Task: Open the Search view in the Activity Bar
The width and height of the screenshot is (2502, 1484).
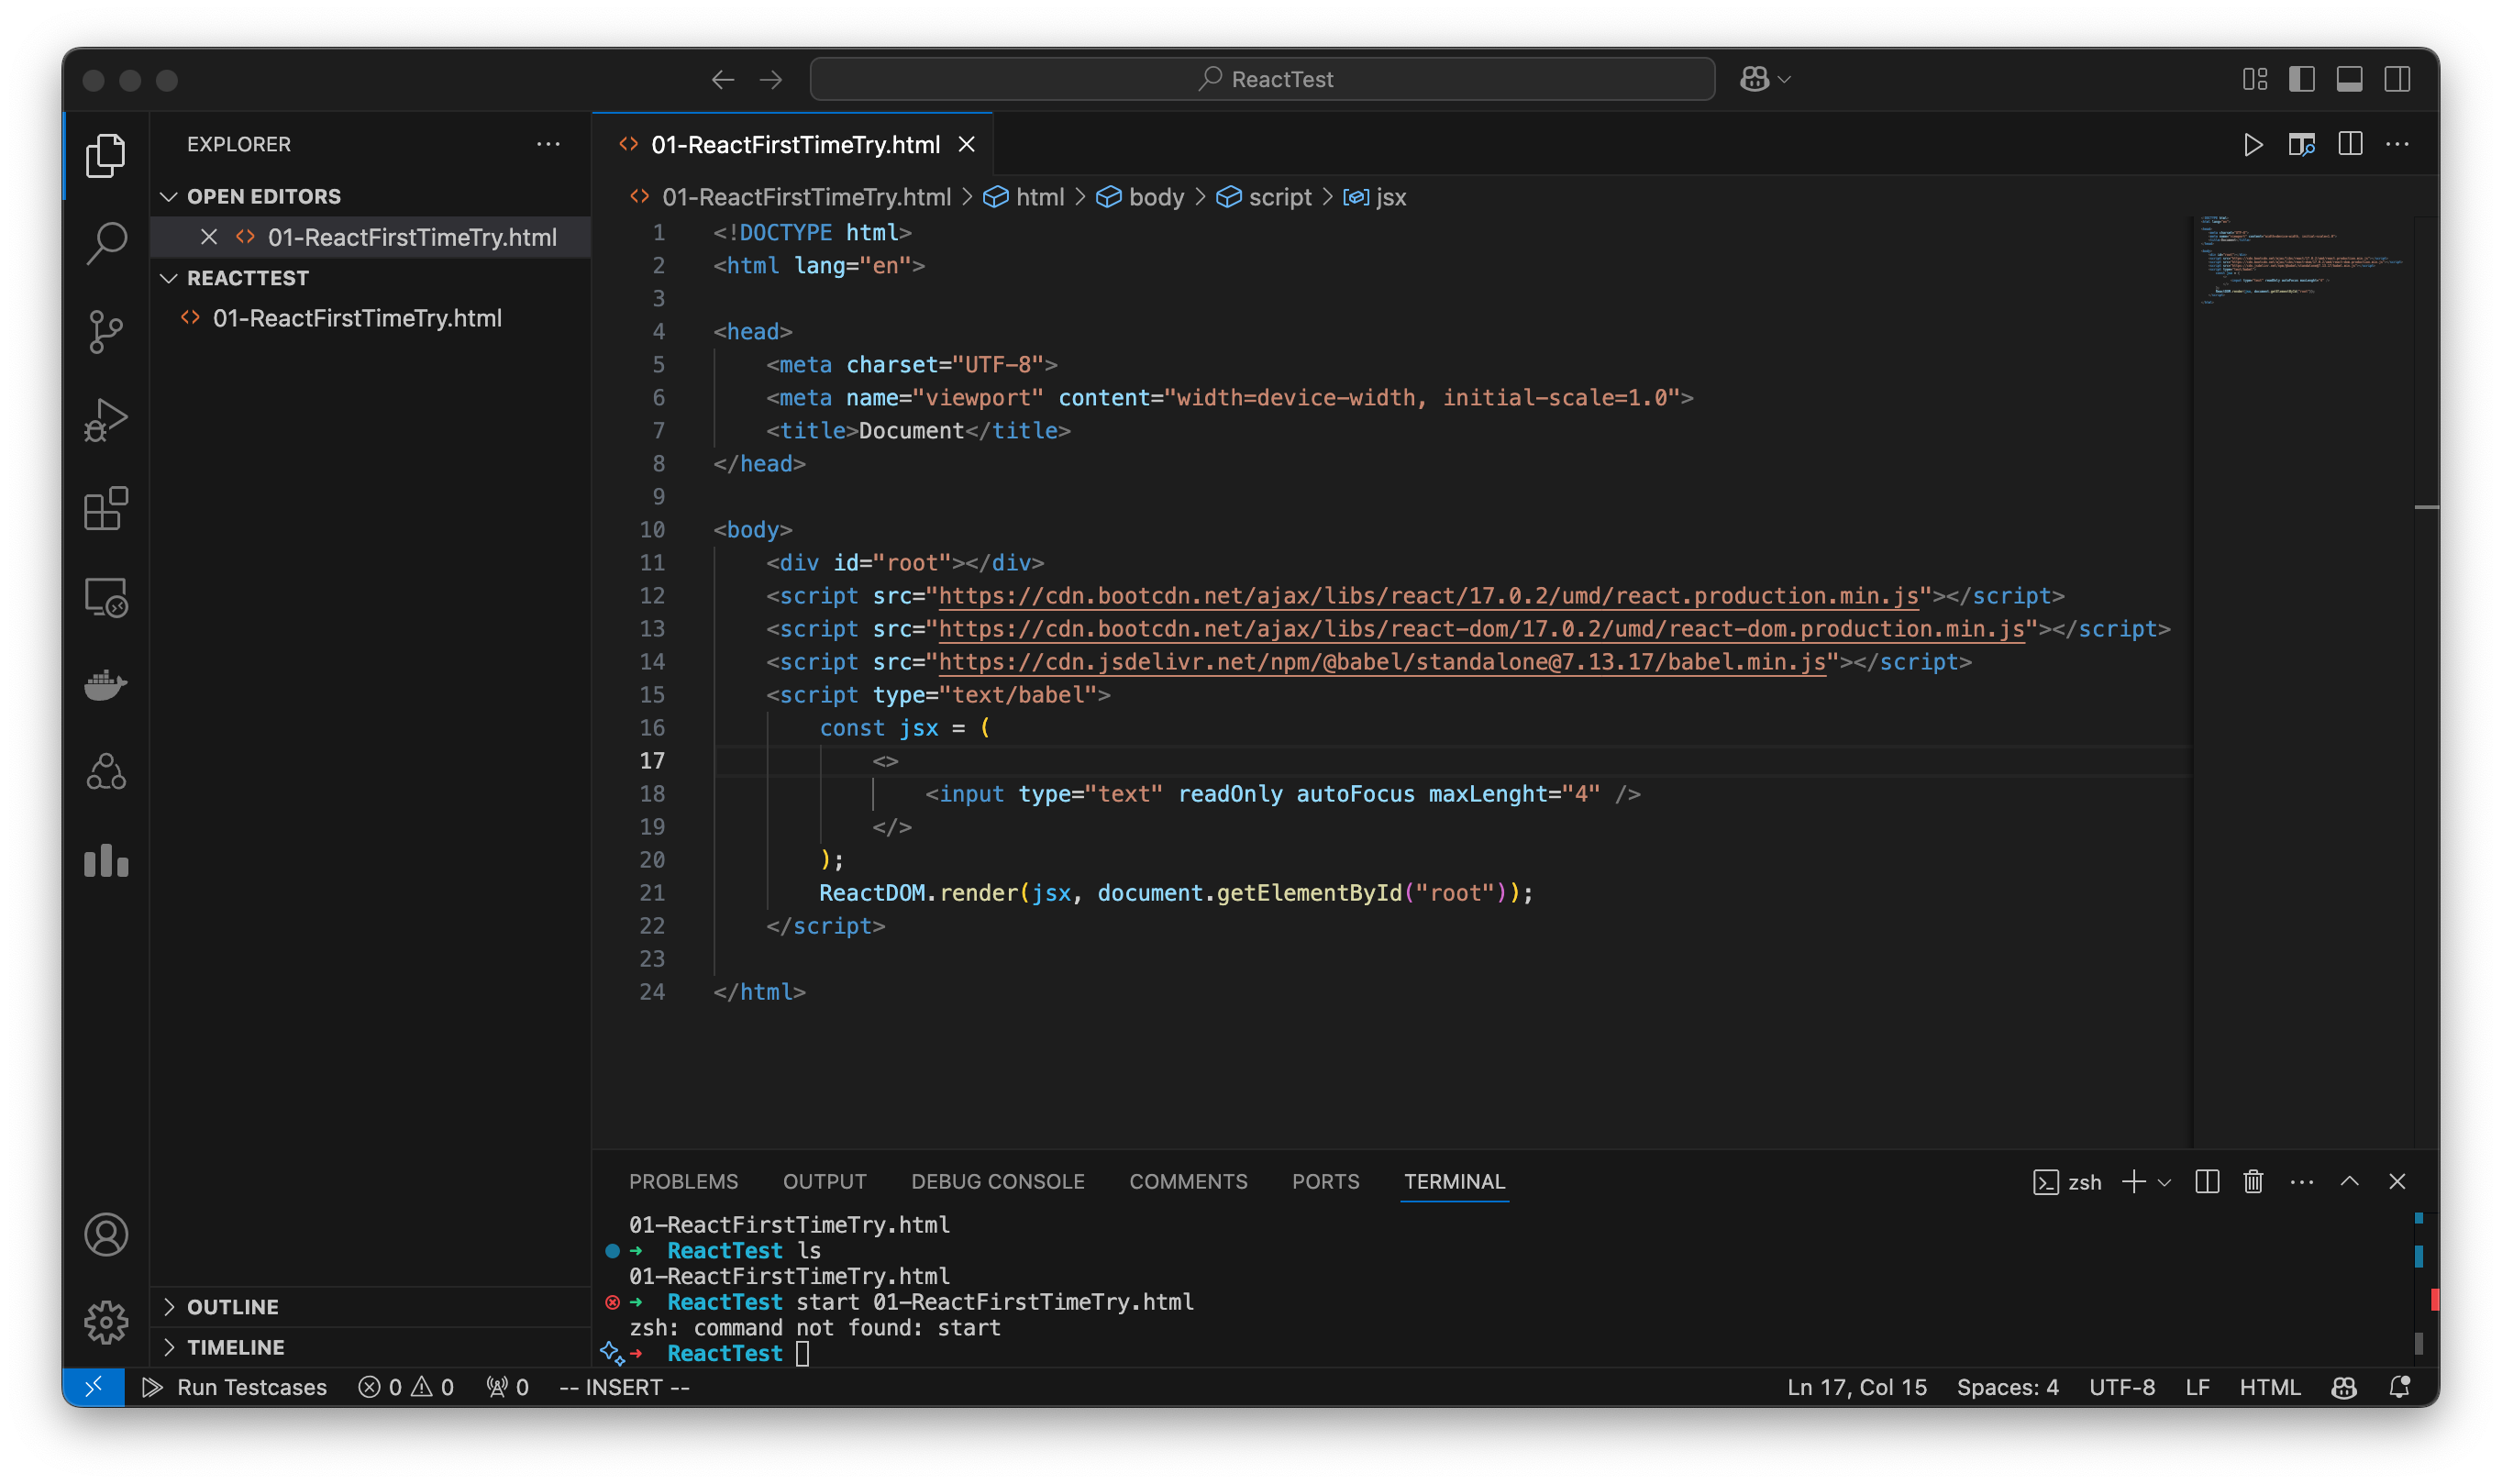Action: [105, 243]
